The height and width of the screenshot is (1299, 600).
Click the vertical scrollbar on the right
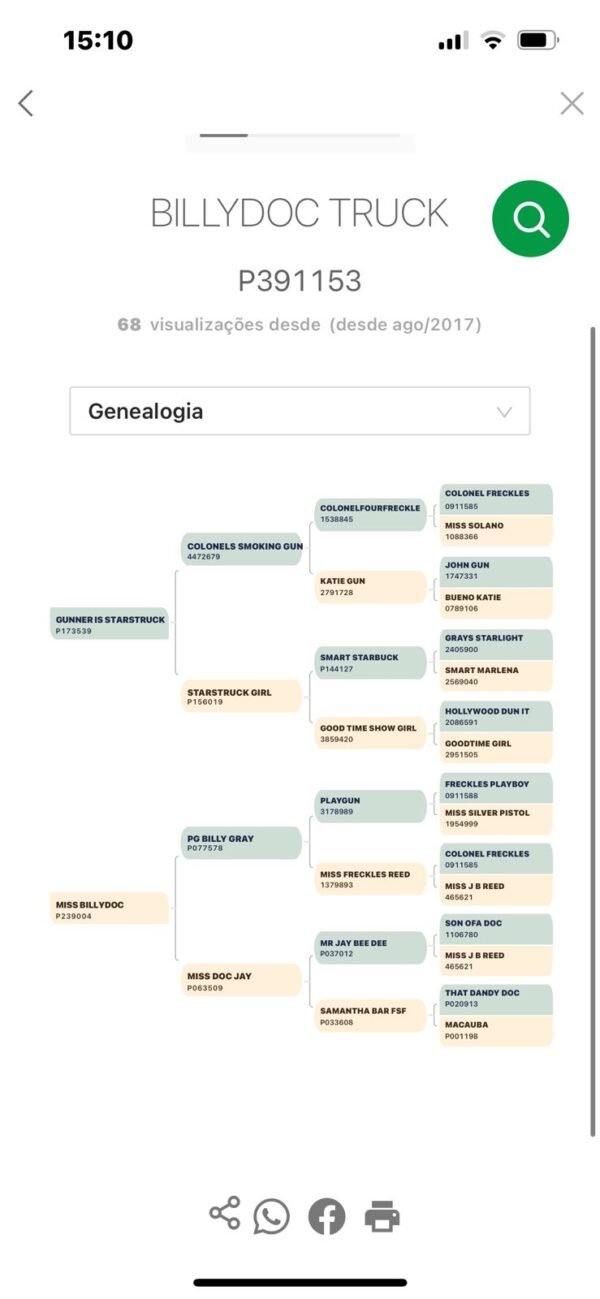pyautogui.click(x=593, y=730)
